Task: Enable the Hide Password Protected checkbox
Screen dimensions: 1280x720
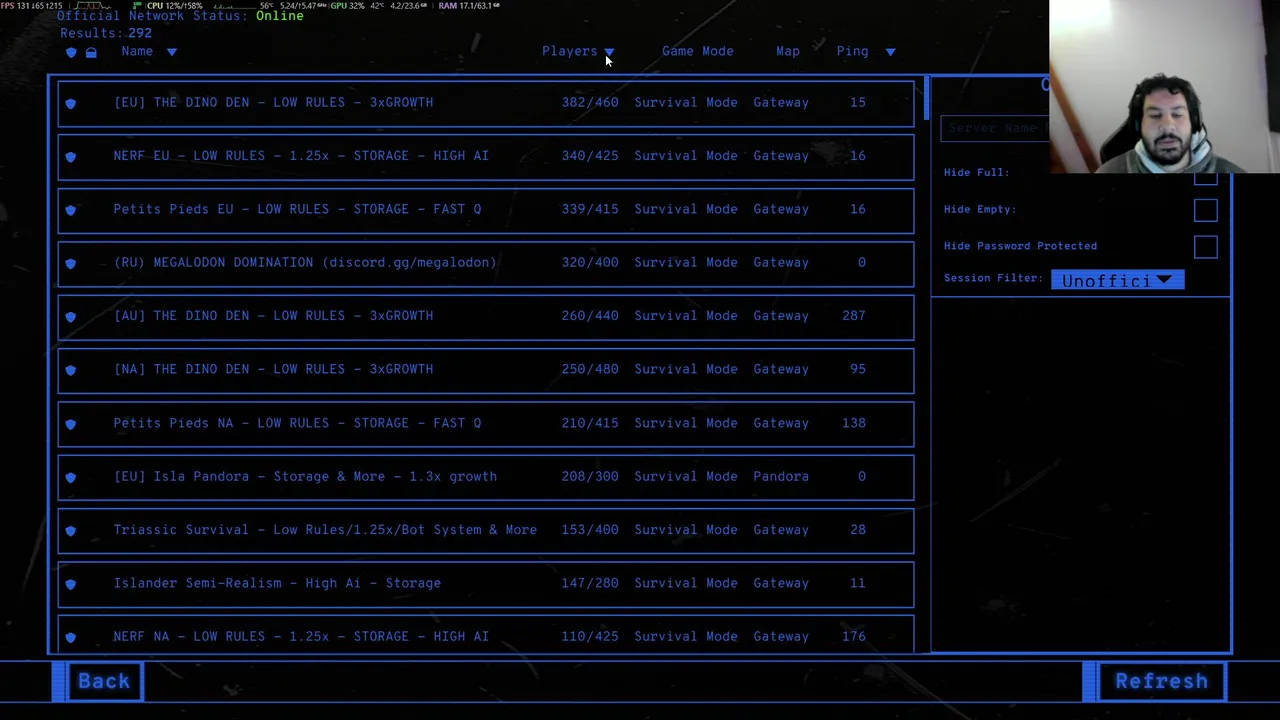Action: pos(1205,246)
